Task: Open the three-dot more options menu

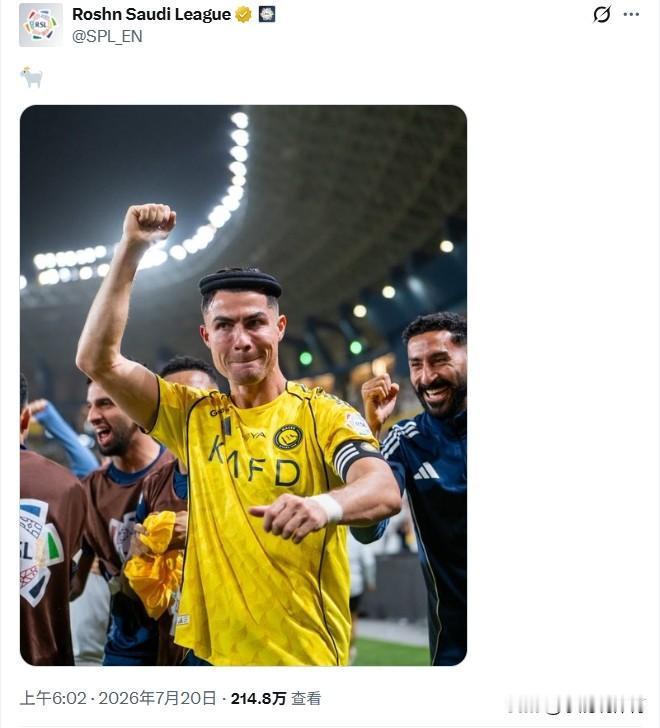Action: coord(631,14)
